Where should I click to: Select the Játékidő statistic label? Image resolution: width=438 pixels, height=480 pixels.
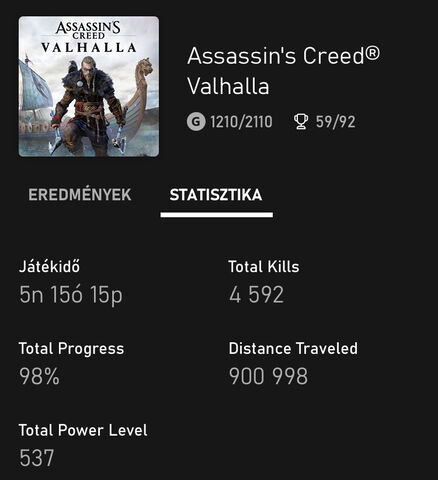coord(49,267)
